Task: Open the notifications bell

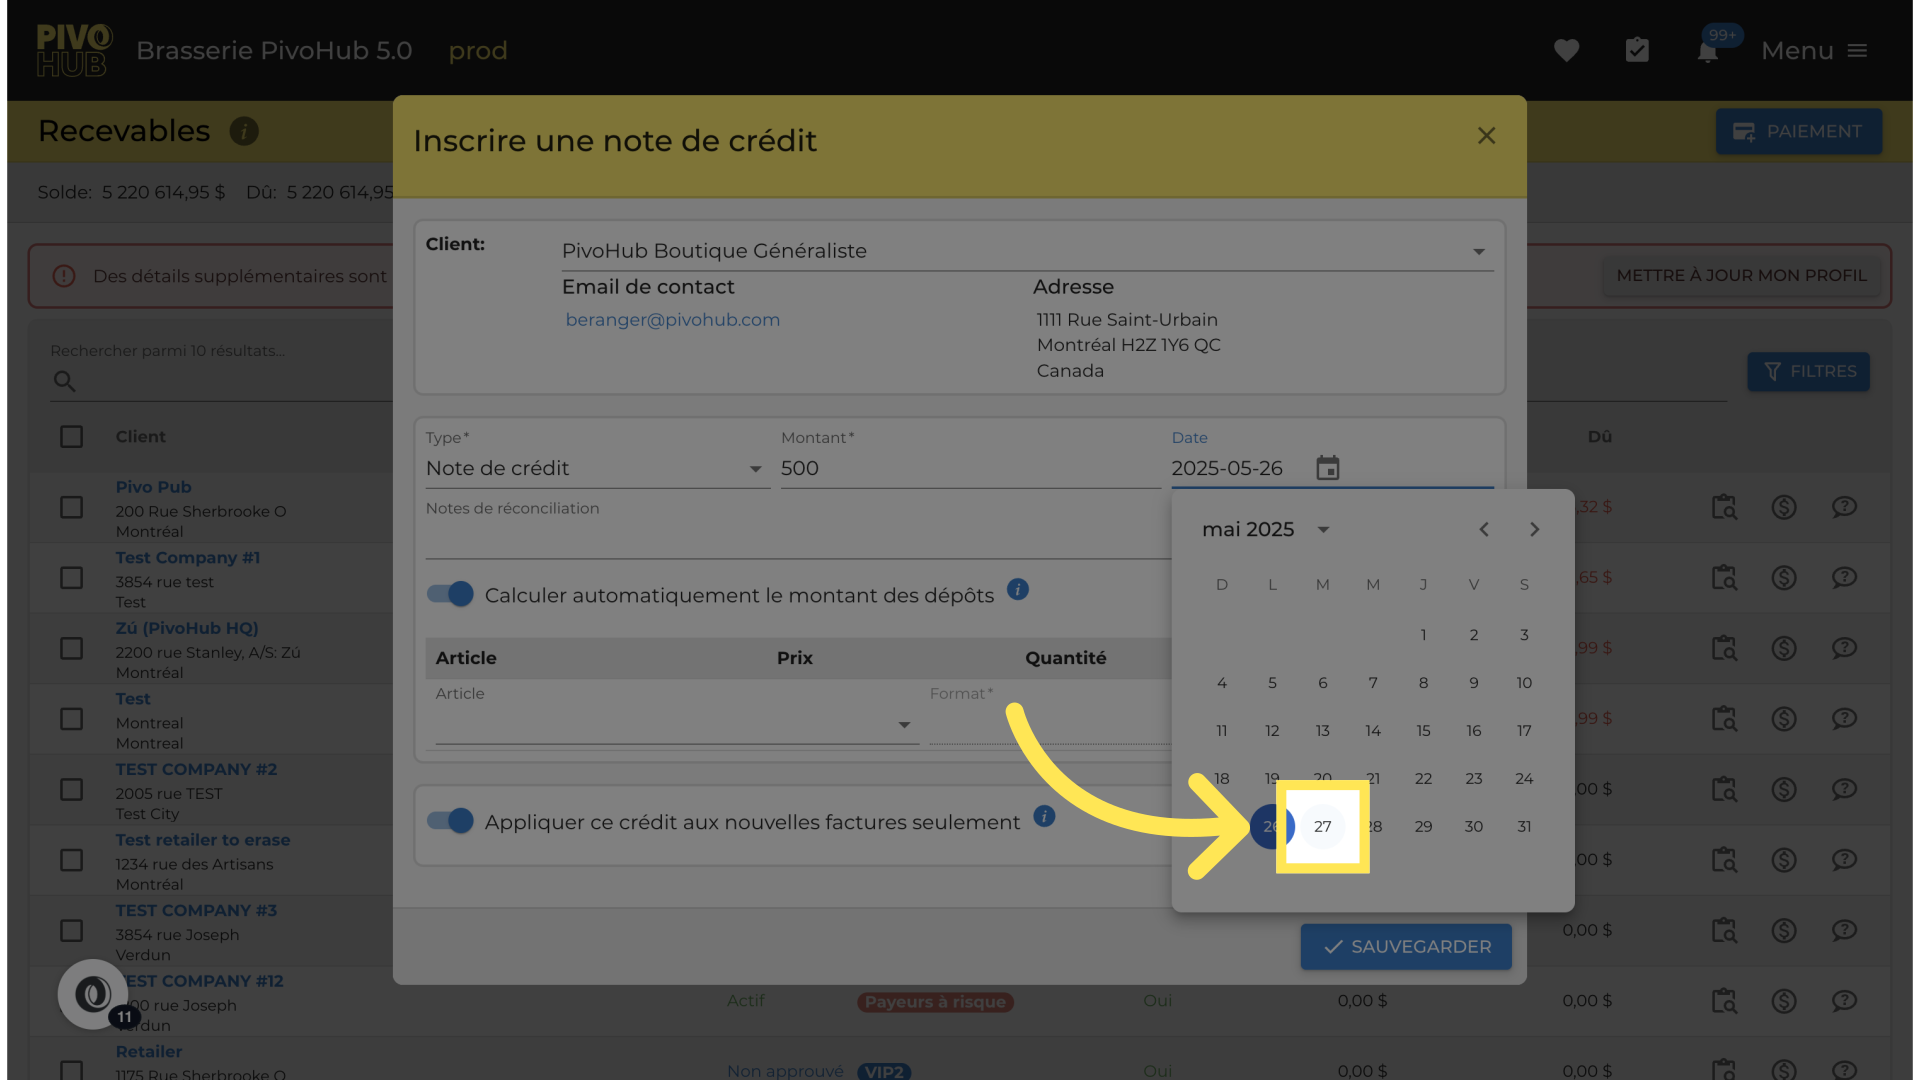Action: coord(1708,51)
